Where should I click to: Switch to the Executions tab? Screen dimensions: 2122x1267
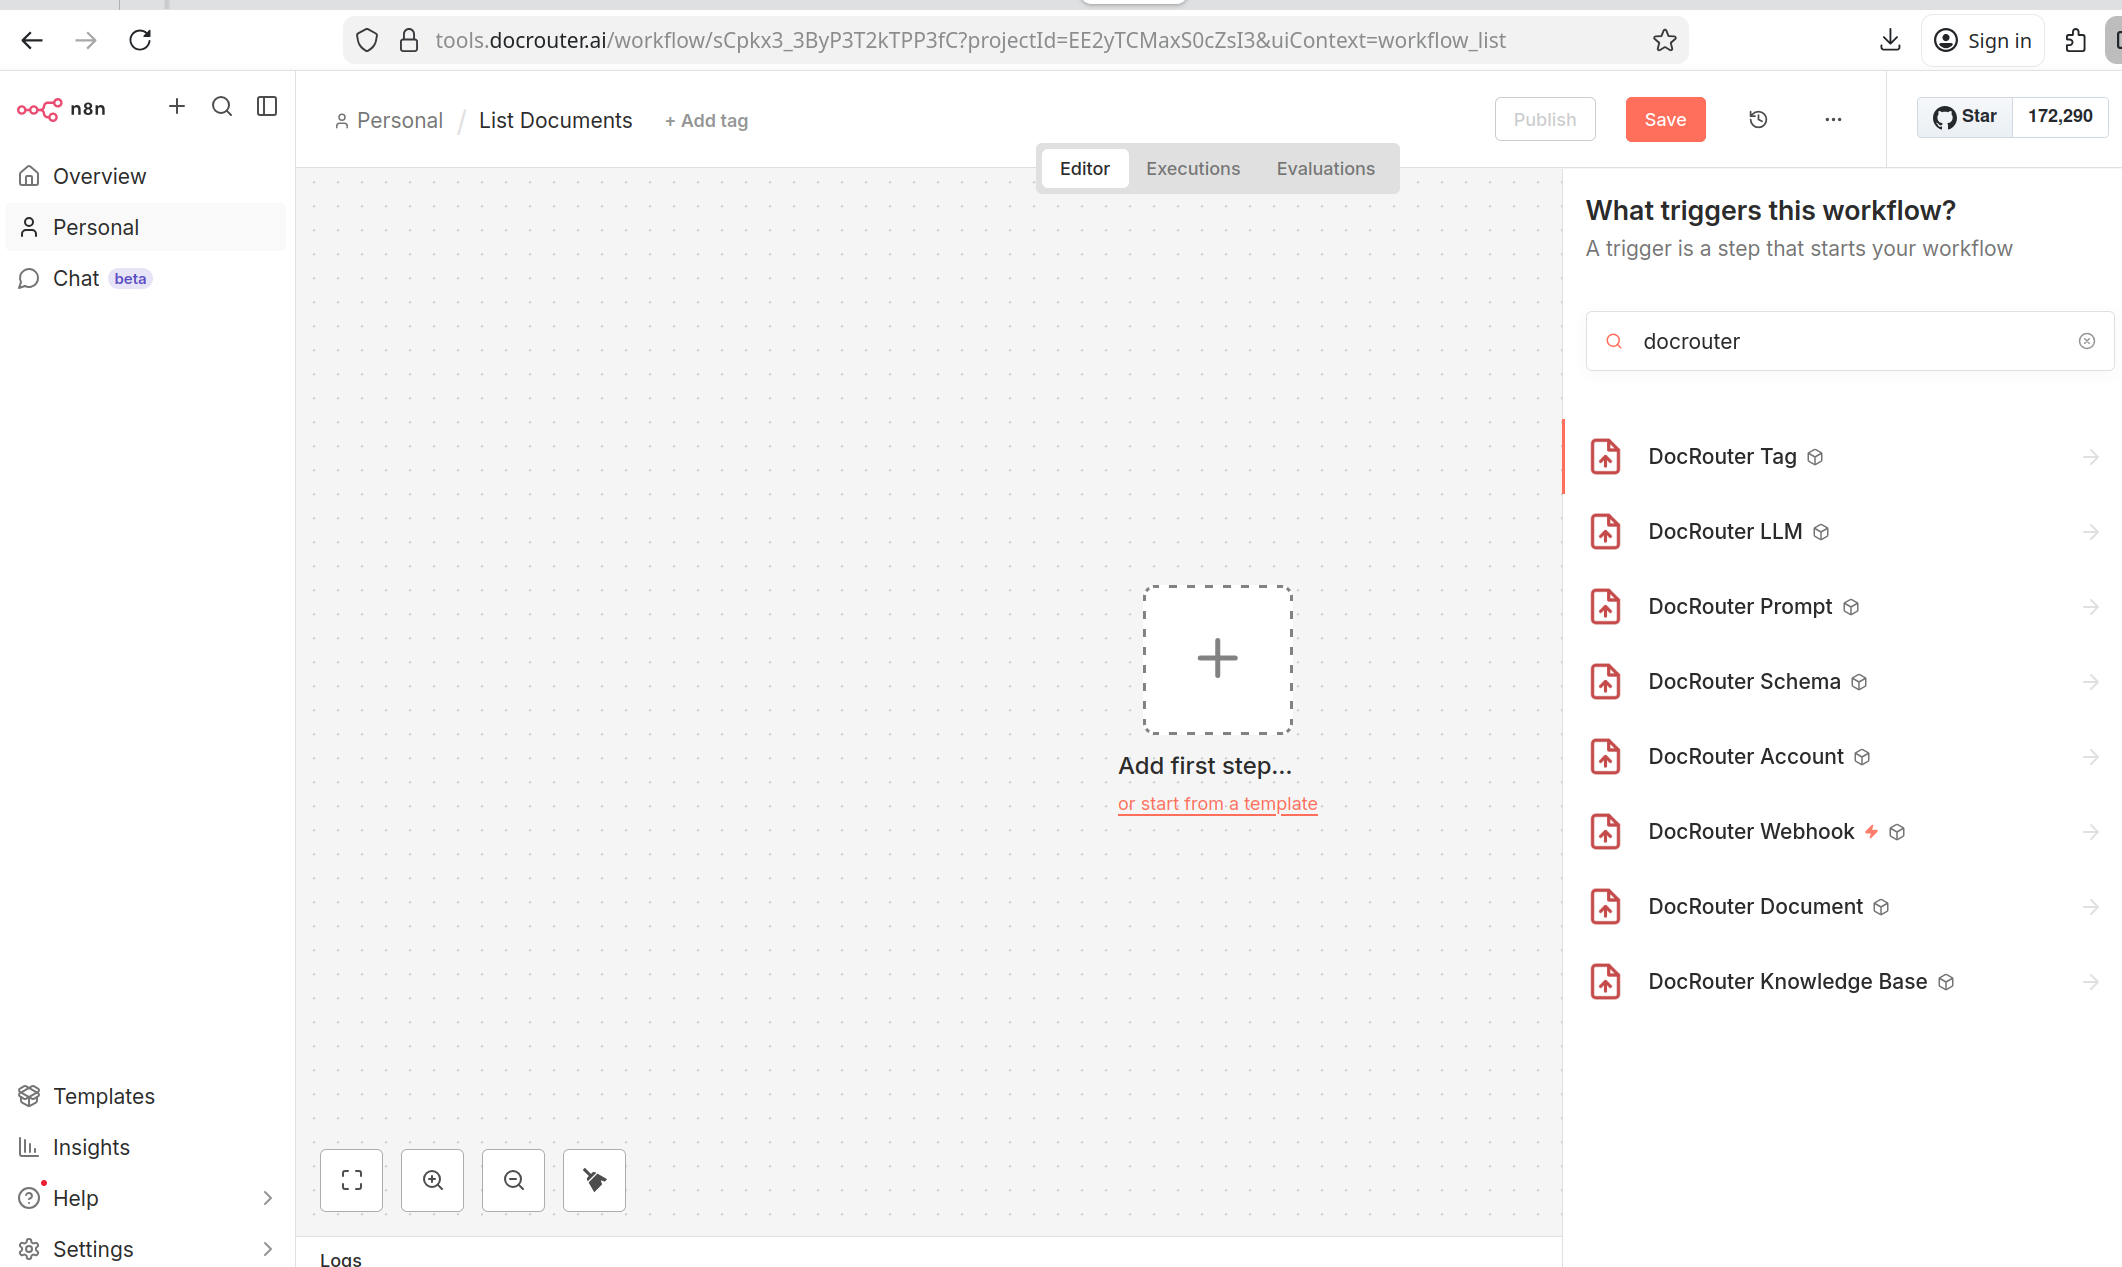(1192, 169)
